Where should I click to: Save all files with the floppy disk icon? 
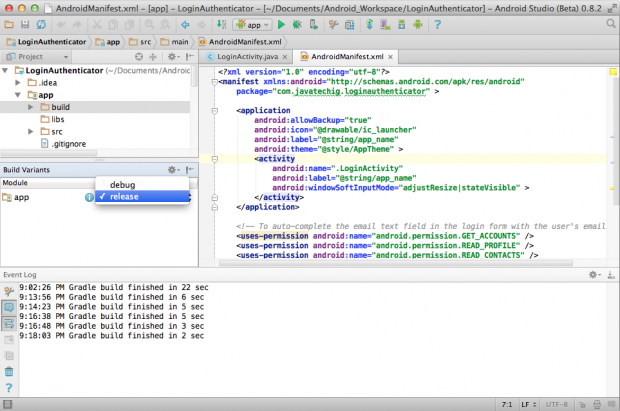(x=25, y=25)
